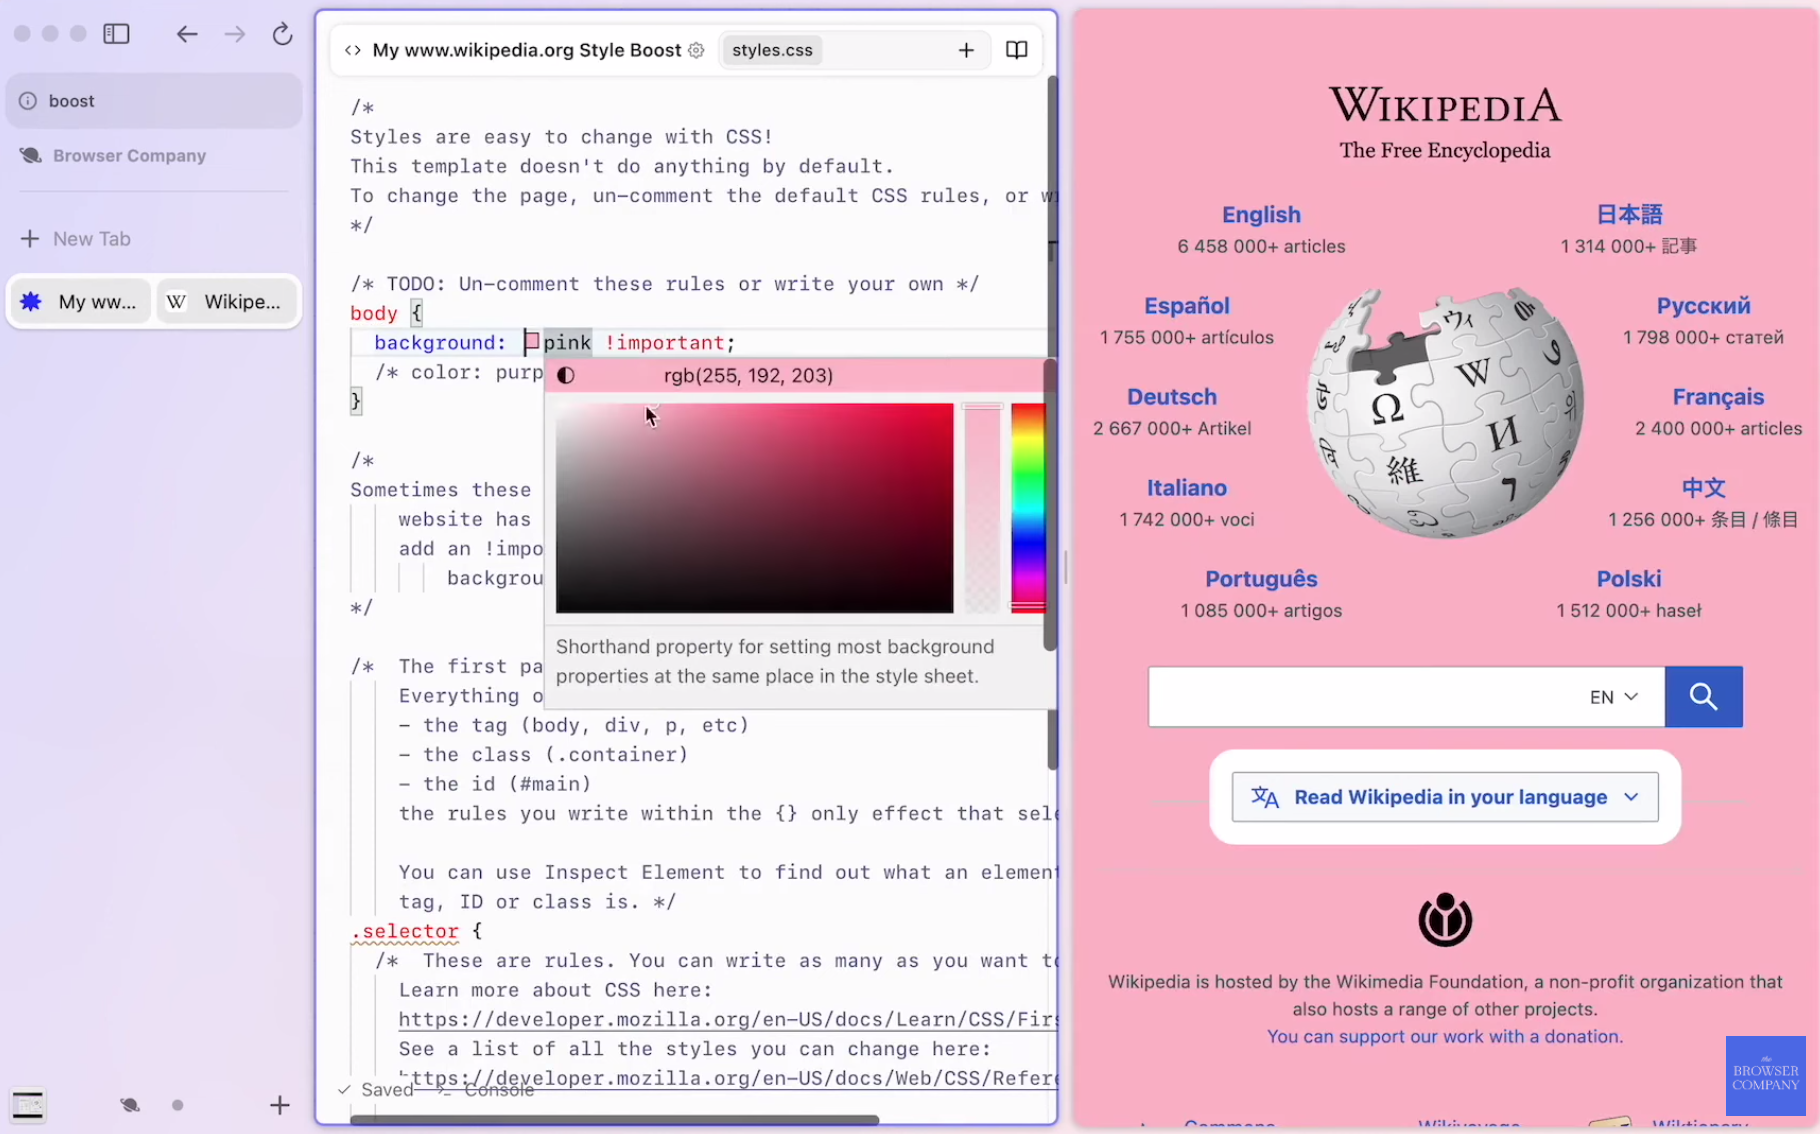Click the back navigation arrow
The image size is (1820, 1134).
pyautogui.click(x=187, y=34)
